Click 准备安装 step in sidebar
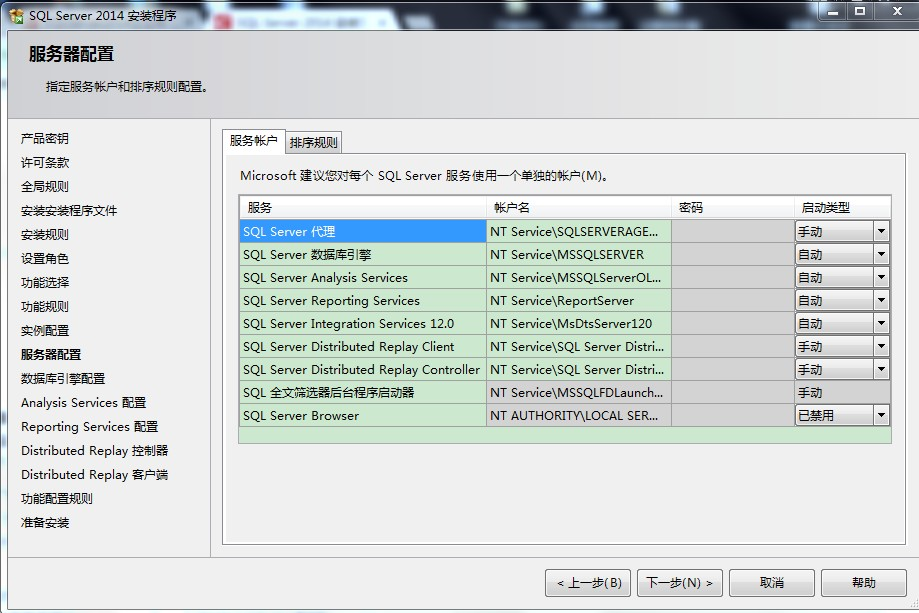Image resolution: width=919 pixels, height=613 pixels. pos(45,523)
